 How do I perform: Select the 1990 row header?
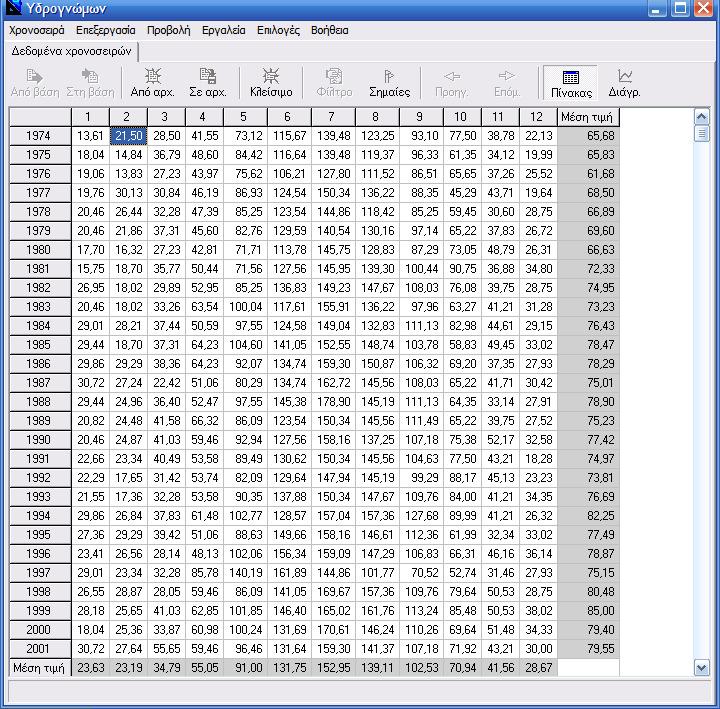pos(40,440)
